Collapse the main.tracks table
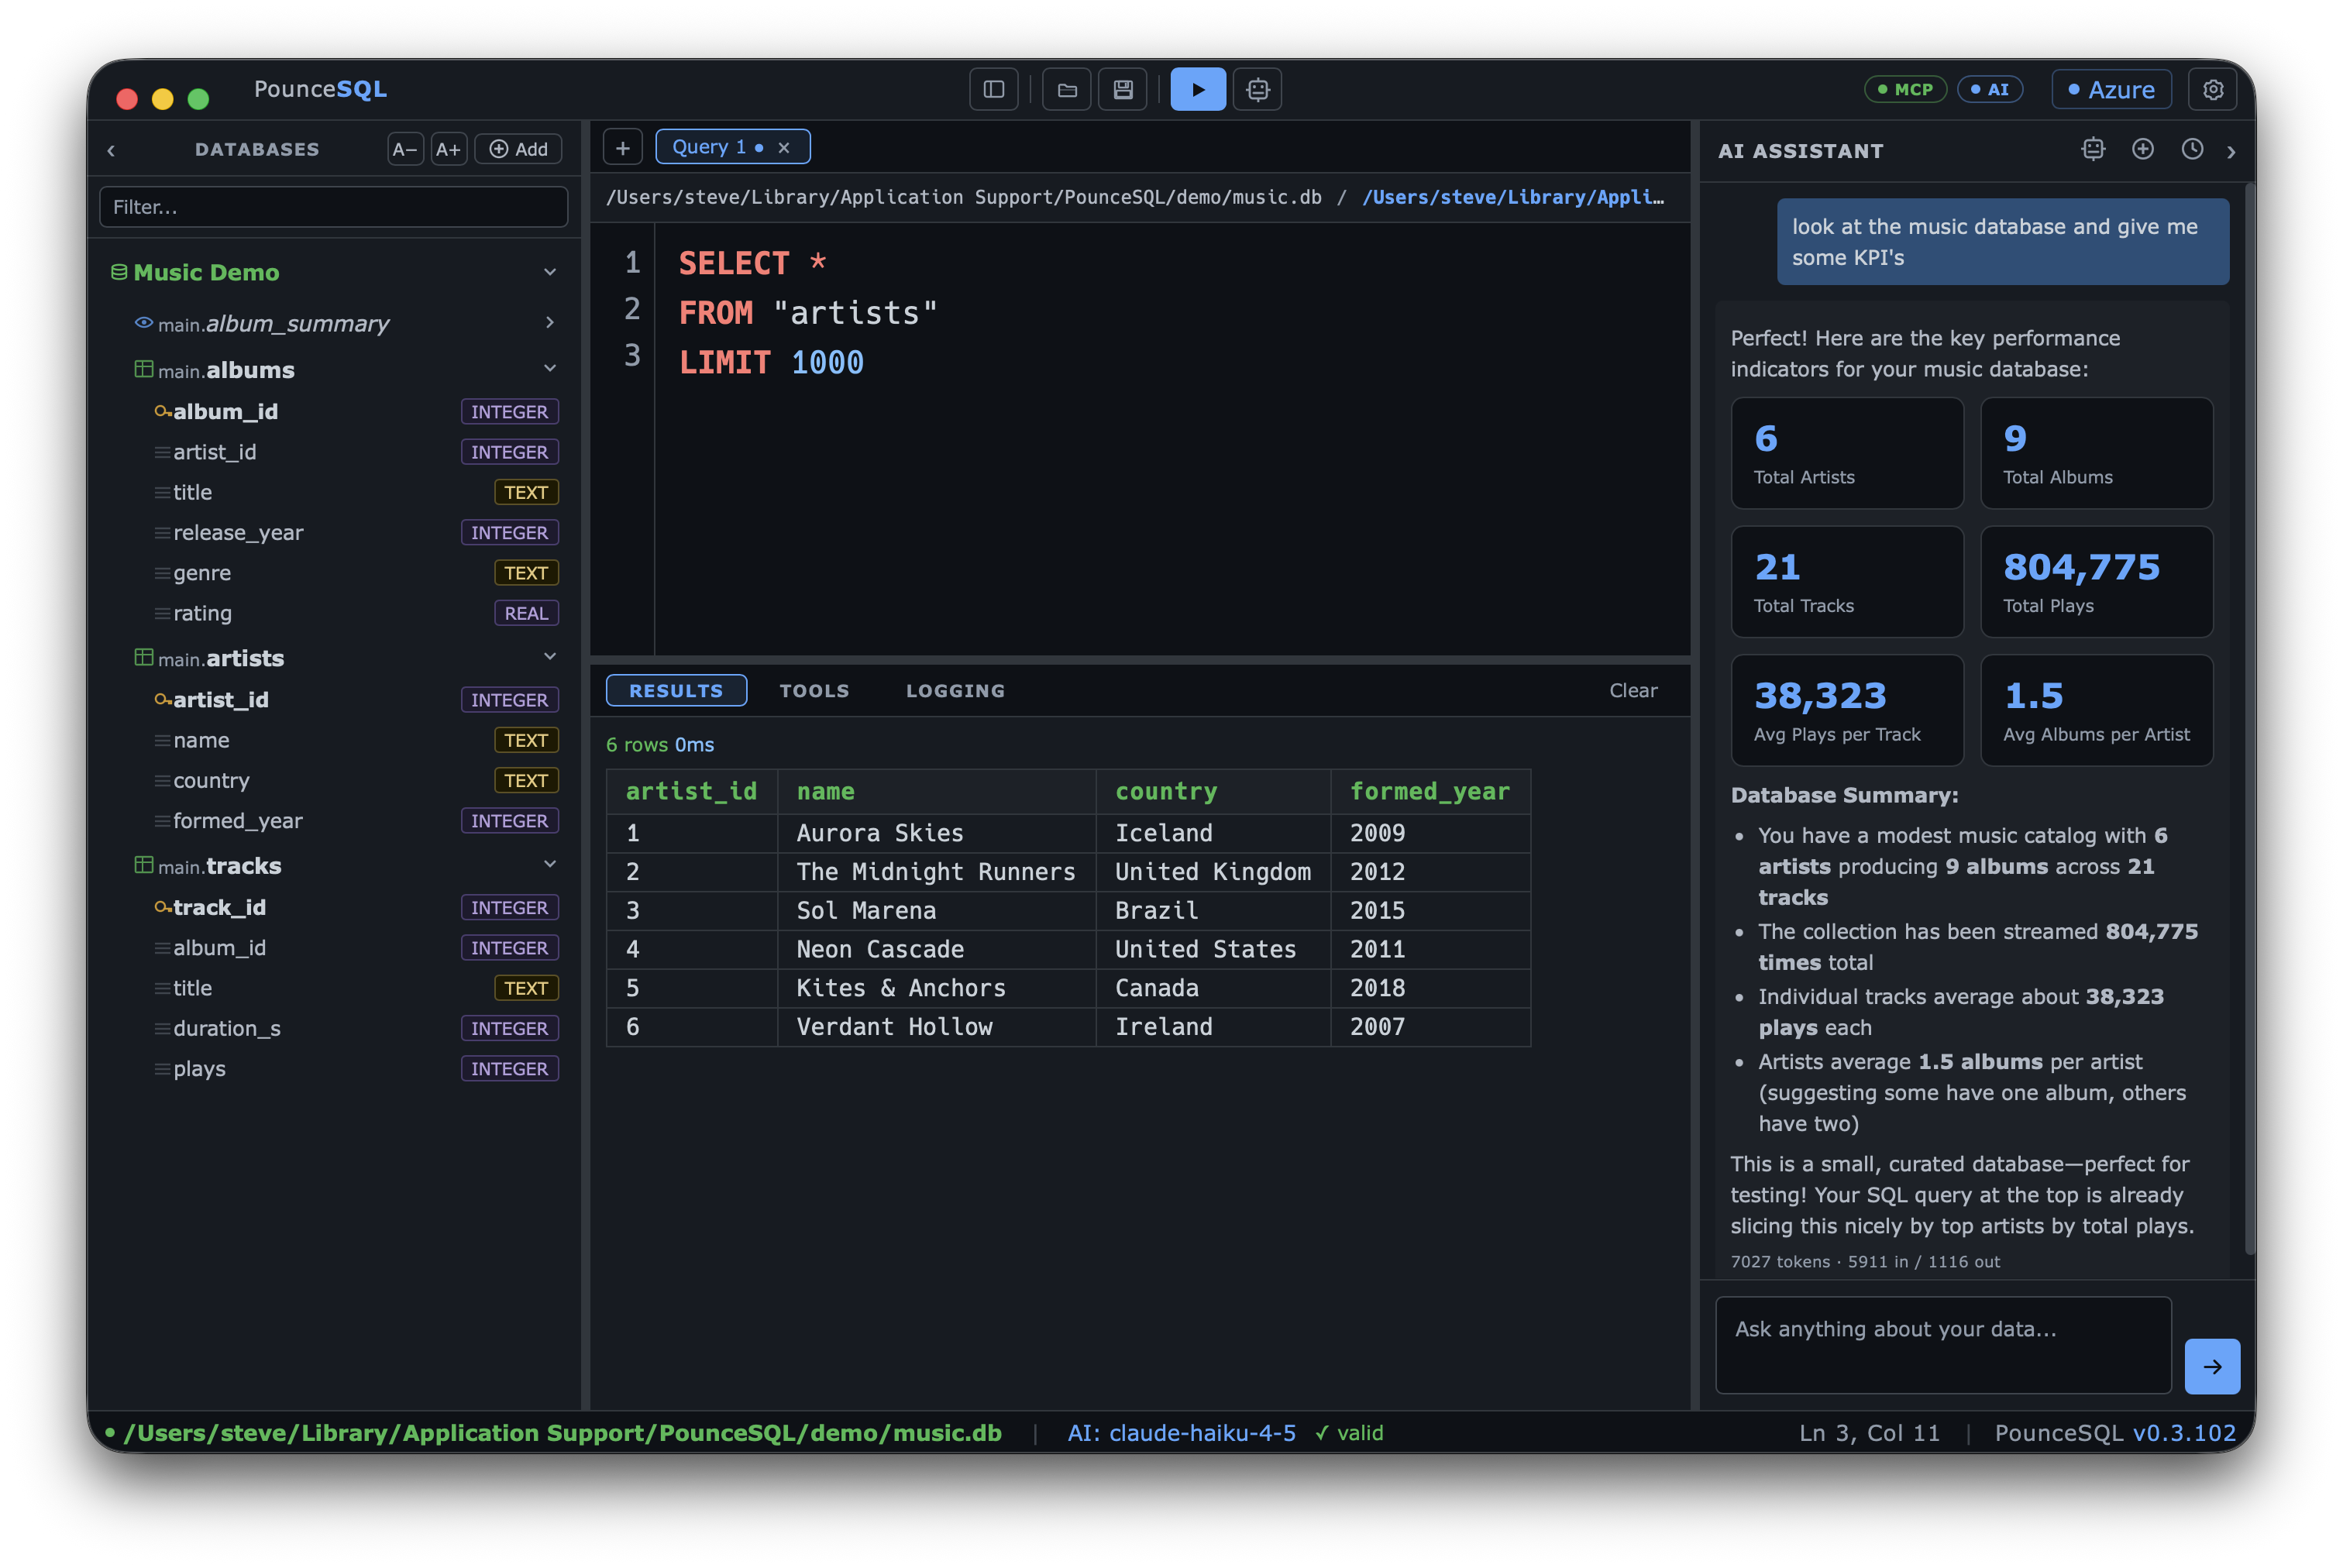The height and width of the screenshot is (1568, 2343). (549, 864)
